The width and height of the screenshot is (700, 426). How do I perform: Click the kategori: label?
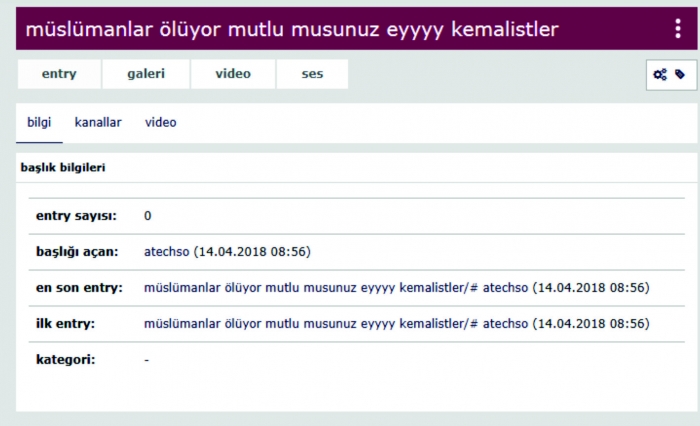pos(66,359)
